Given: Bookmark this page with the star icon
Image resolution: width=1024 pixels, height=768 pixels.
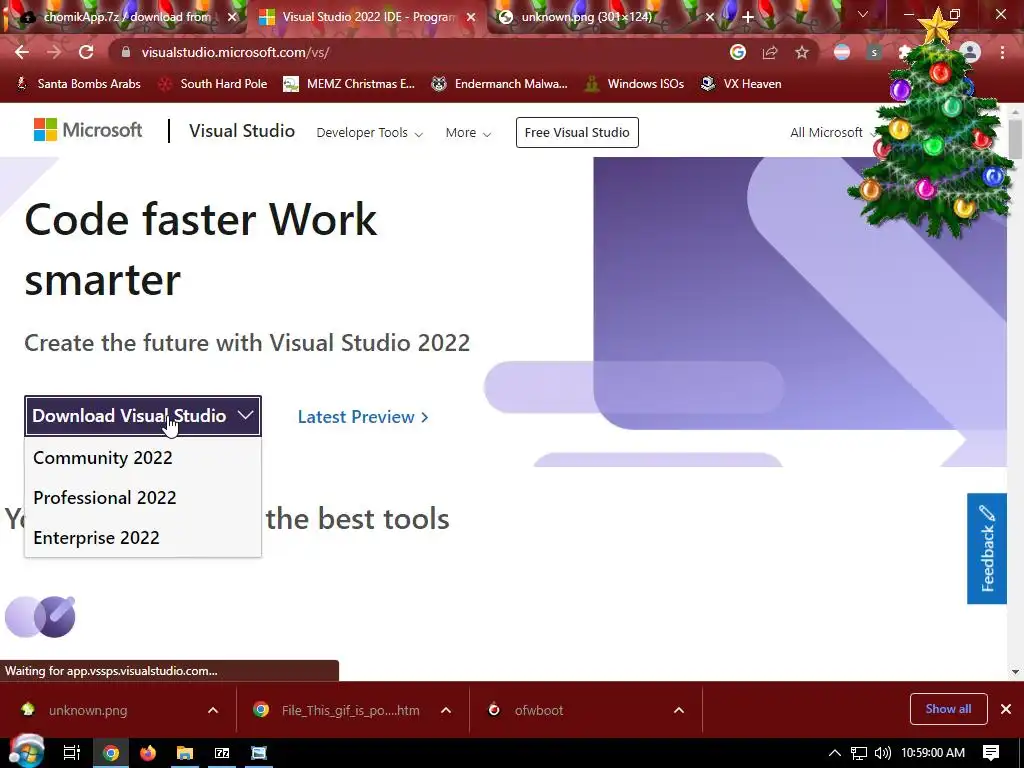Looking at the screenshot, I should coord(802,52).
